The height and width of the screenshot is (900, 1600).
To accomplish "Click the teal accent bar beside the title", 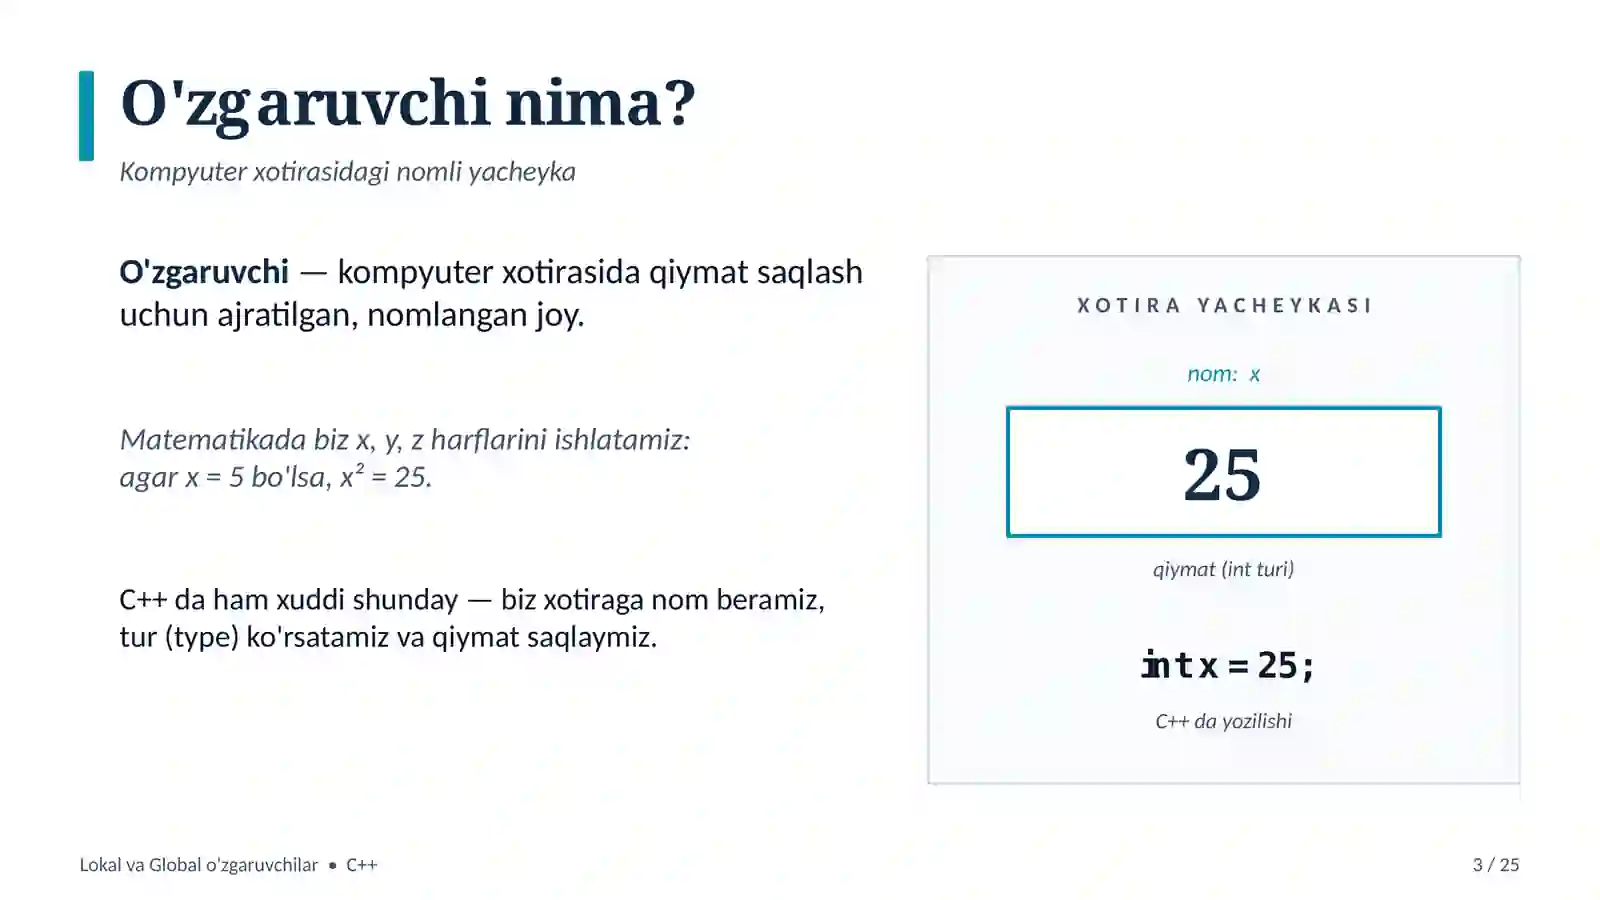I will (x=86, y=116).
